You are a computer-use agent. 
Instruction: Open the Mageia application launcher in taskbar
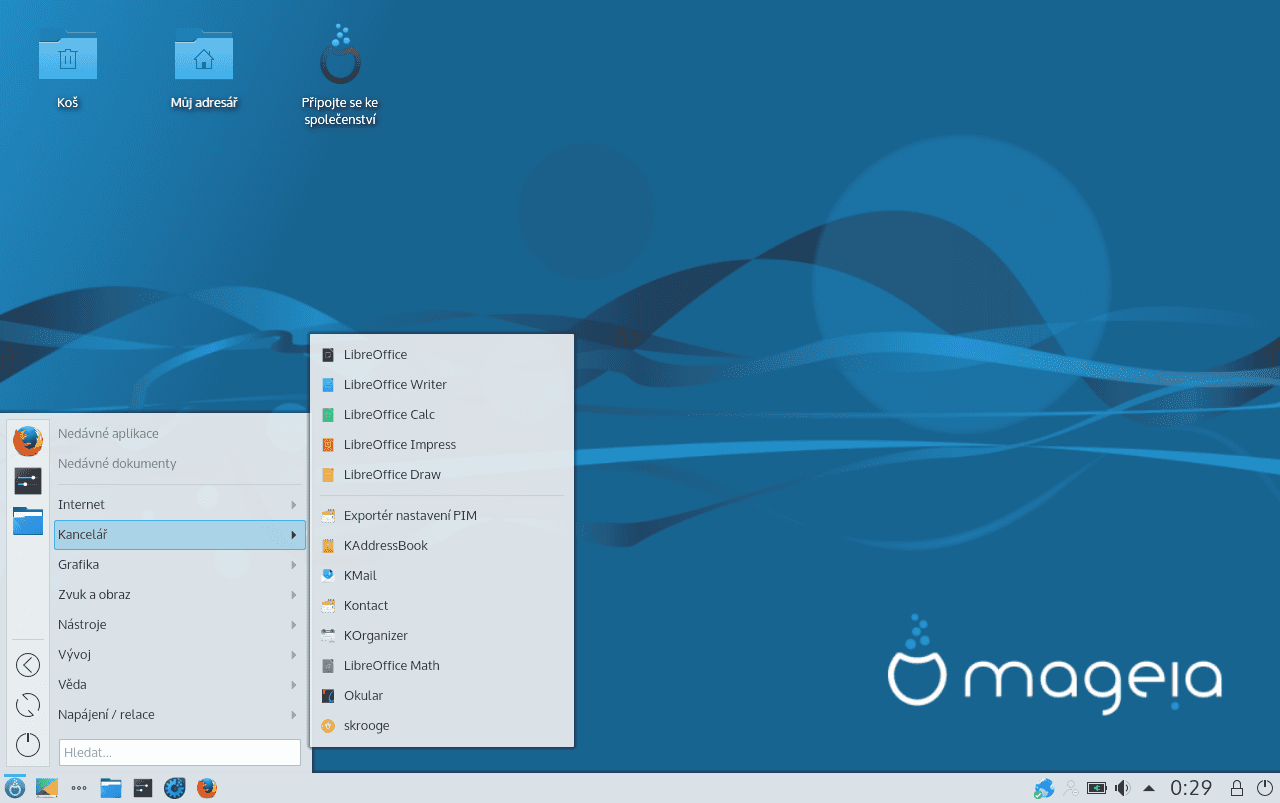(13, 788)
